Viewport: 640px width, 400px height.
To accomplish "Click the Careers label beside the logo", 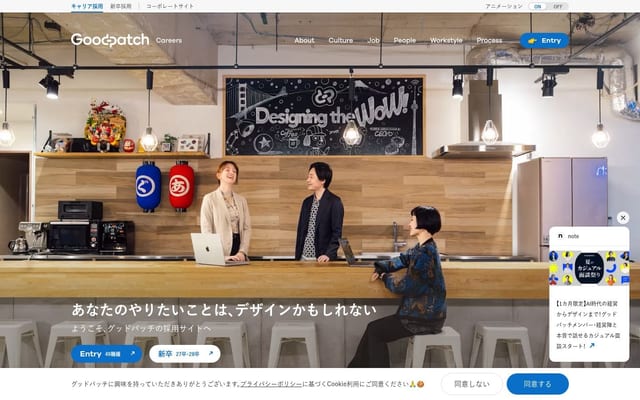I will [x=169, y=40].
